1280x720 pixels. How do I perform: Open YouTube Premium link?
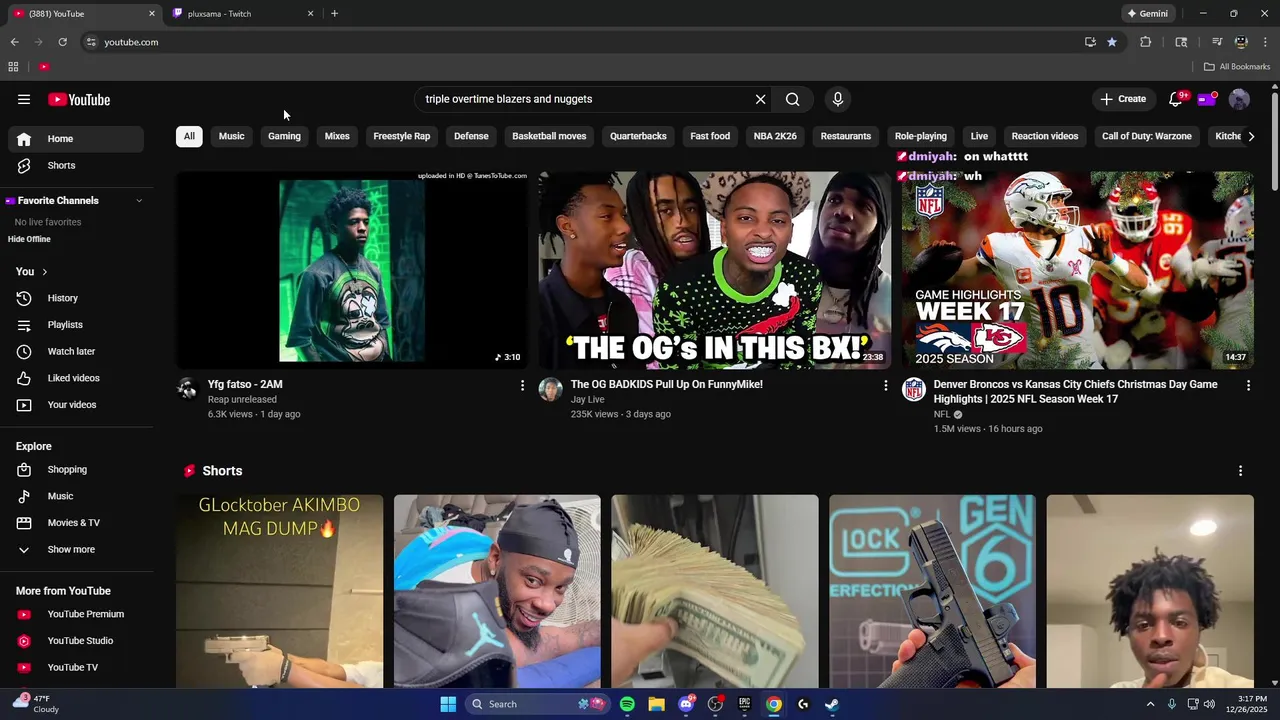(76, 614)
